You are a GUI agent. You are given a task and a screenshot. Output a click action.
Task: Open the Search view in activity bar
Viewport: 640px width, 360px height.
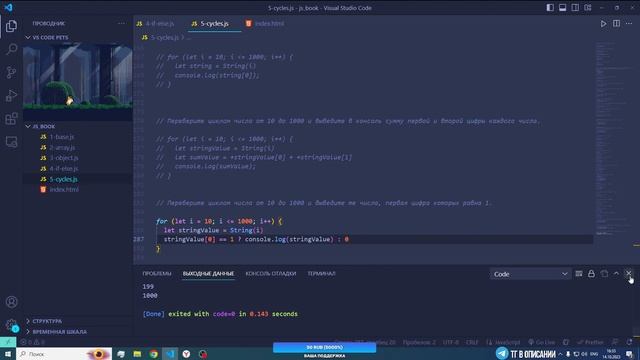pyautogui.click(x=11, y=49)
